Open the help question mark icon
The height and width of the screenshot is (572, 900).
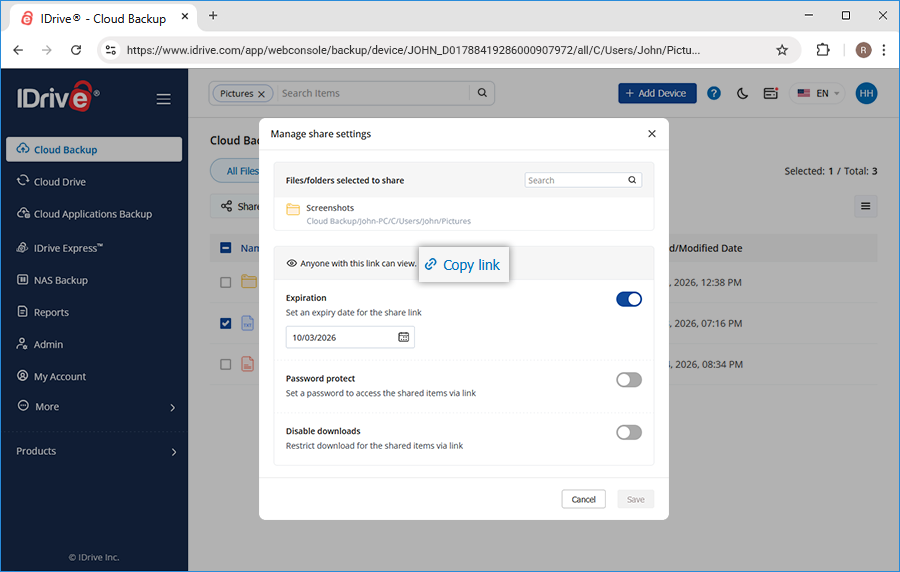click(x=713, y=93)
